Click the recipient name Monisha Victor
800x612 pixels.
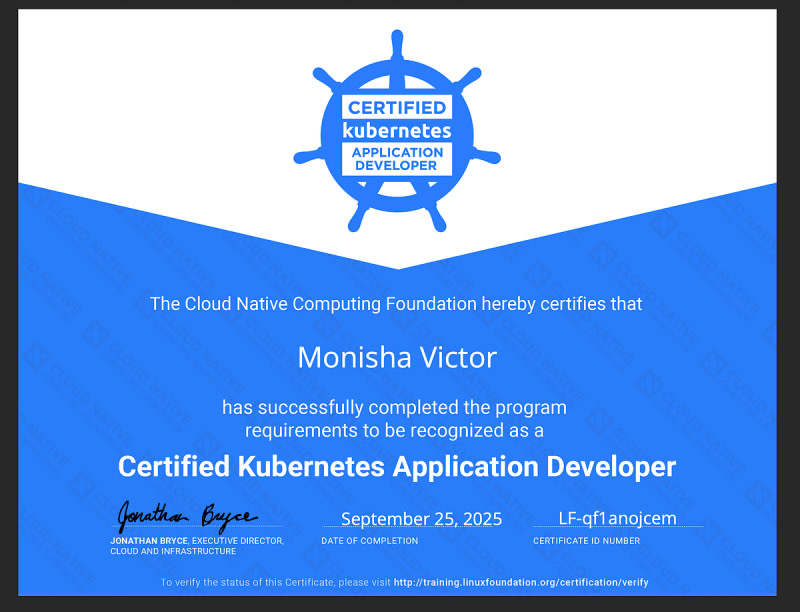tap(397, 357)
